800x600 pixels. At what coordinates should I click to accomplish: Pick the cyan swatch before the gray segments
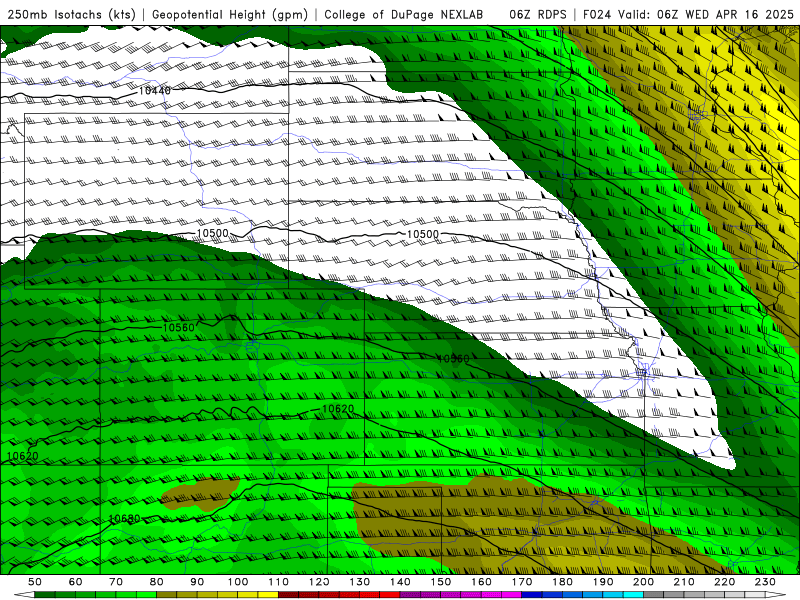(634, 595)
